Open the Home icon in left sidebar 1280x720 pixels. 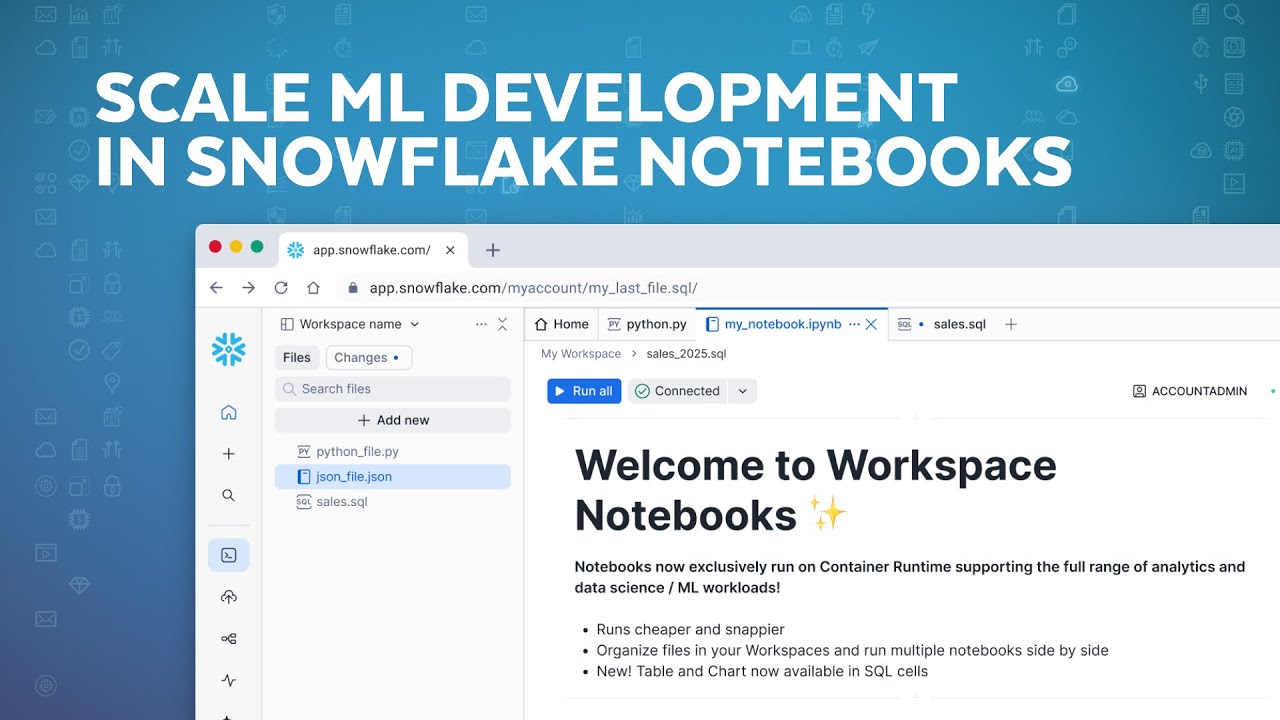click(229, 412)
